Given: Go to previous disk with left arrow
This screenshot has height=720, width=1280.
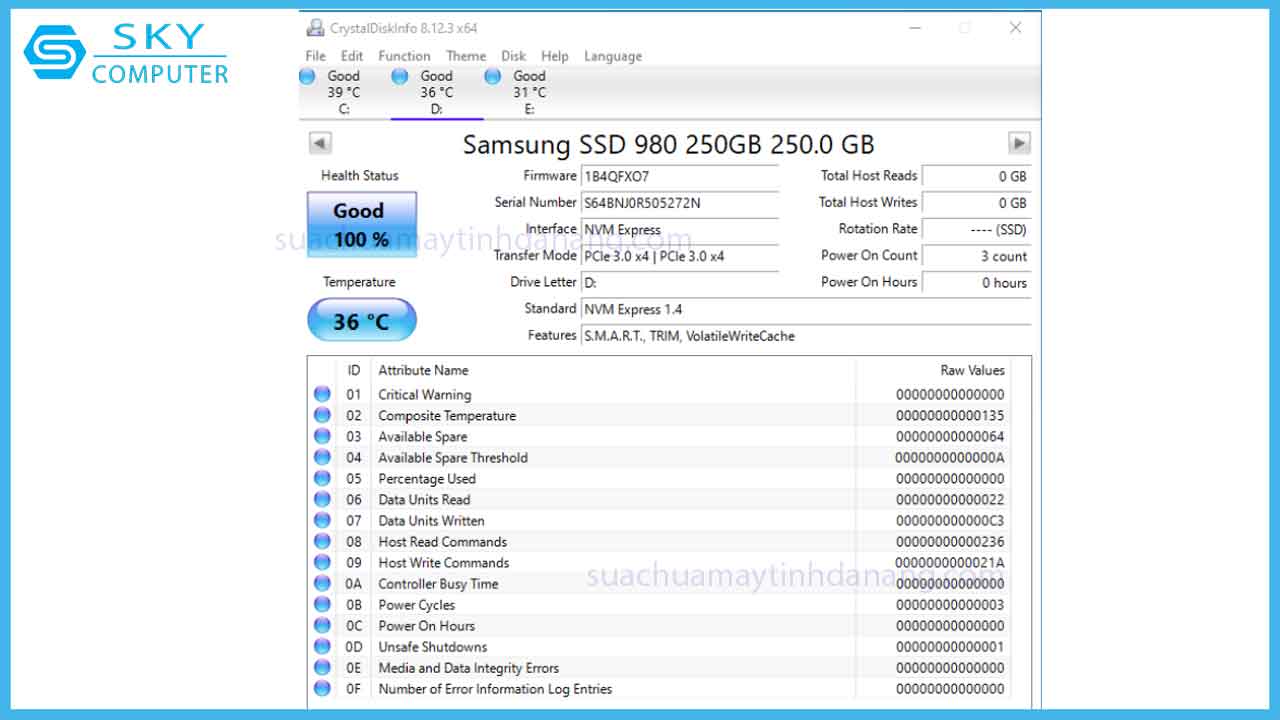Looking at the screenshot, I should (x=320, y=143).
